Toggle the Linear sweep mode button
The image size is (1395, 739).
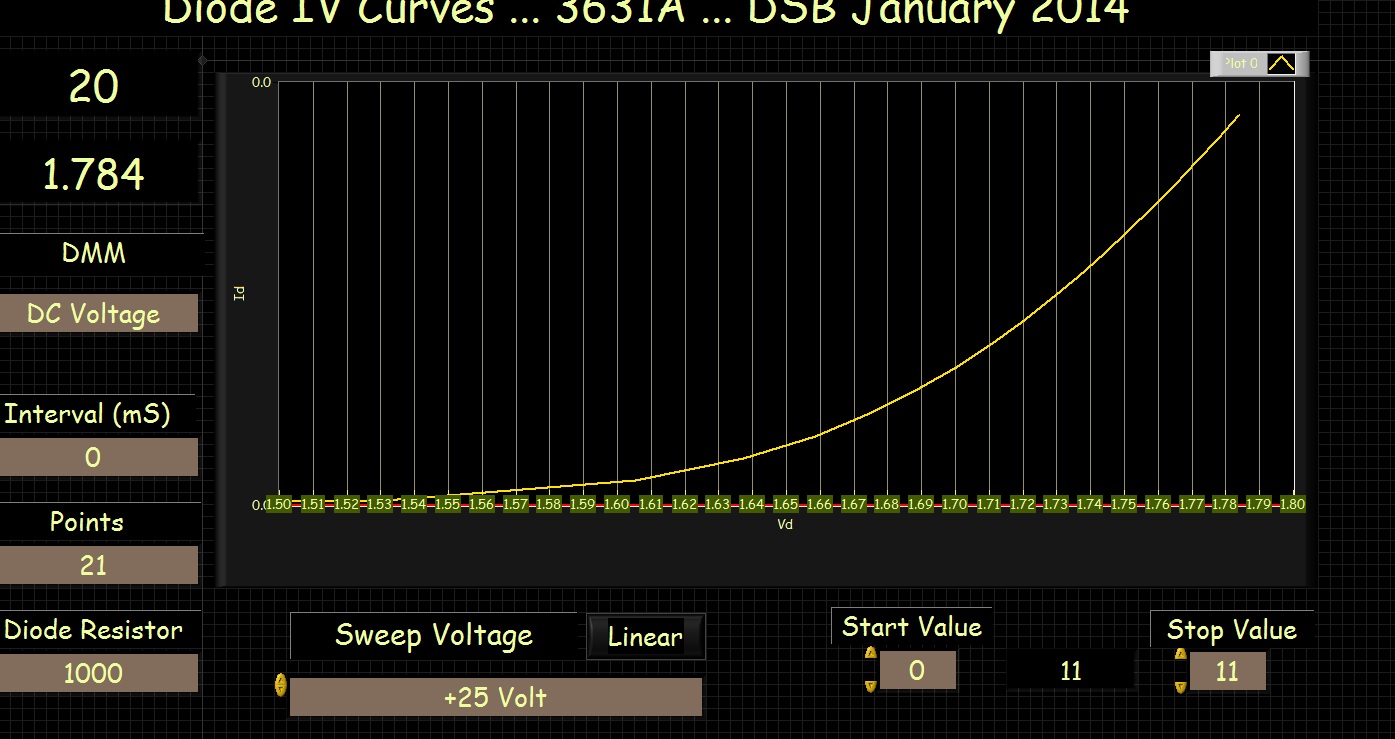[x=645, y=637]
